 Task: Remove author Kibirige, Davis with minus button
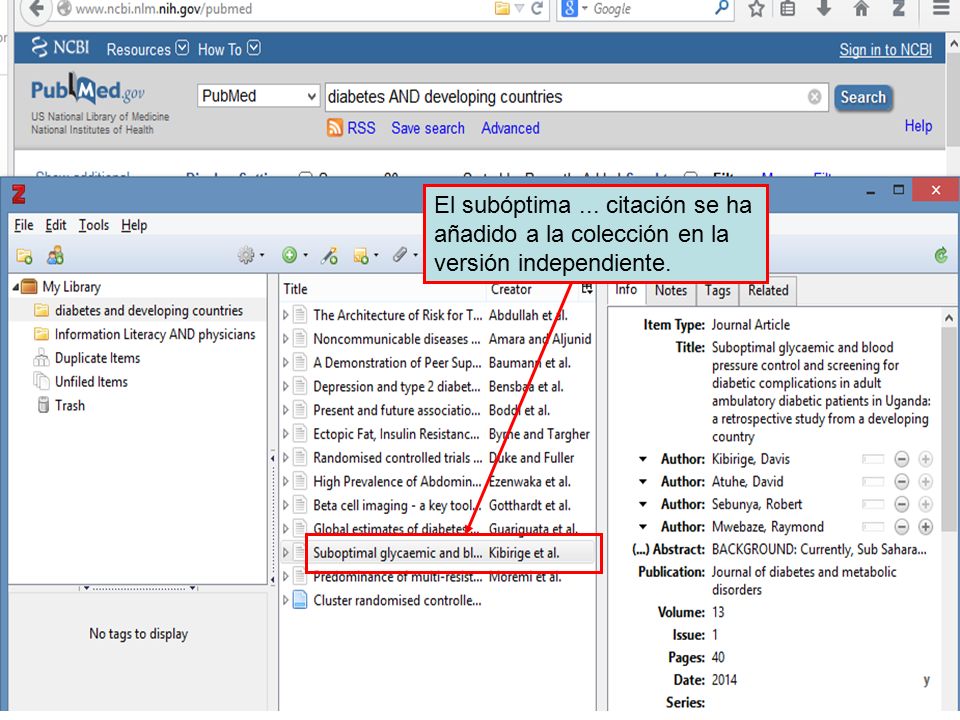(x=901, y=459)
